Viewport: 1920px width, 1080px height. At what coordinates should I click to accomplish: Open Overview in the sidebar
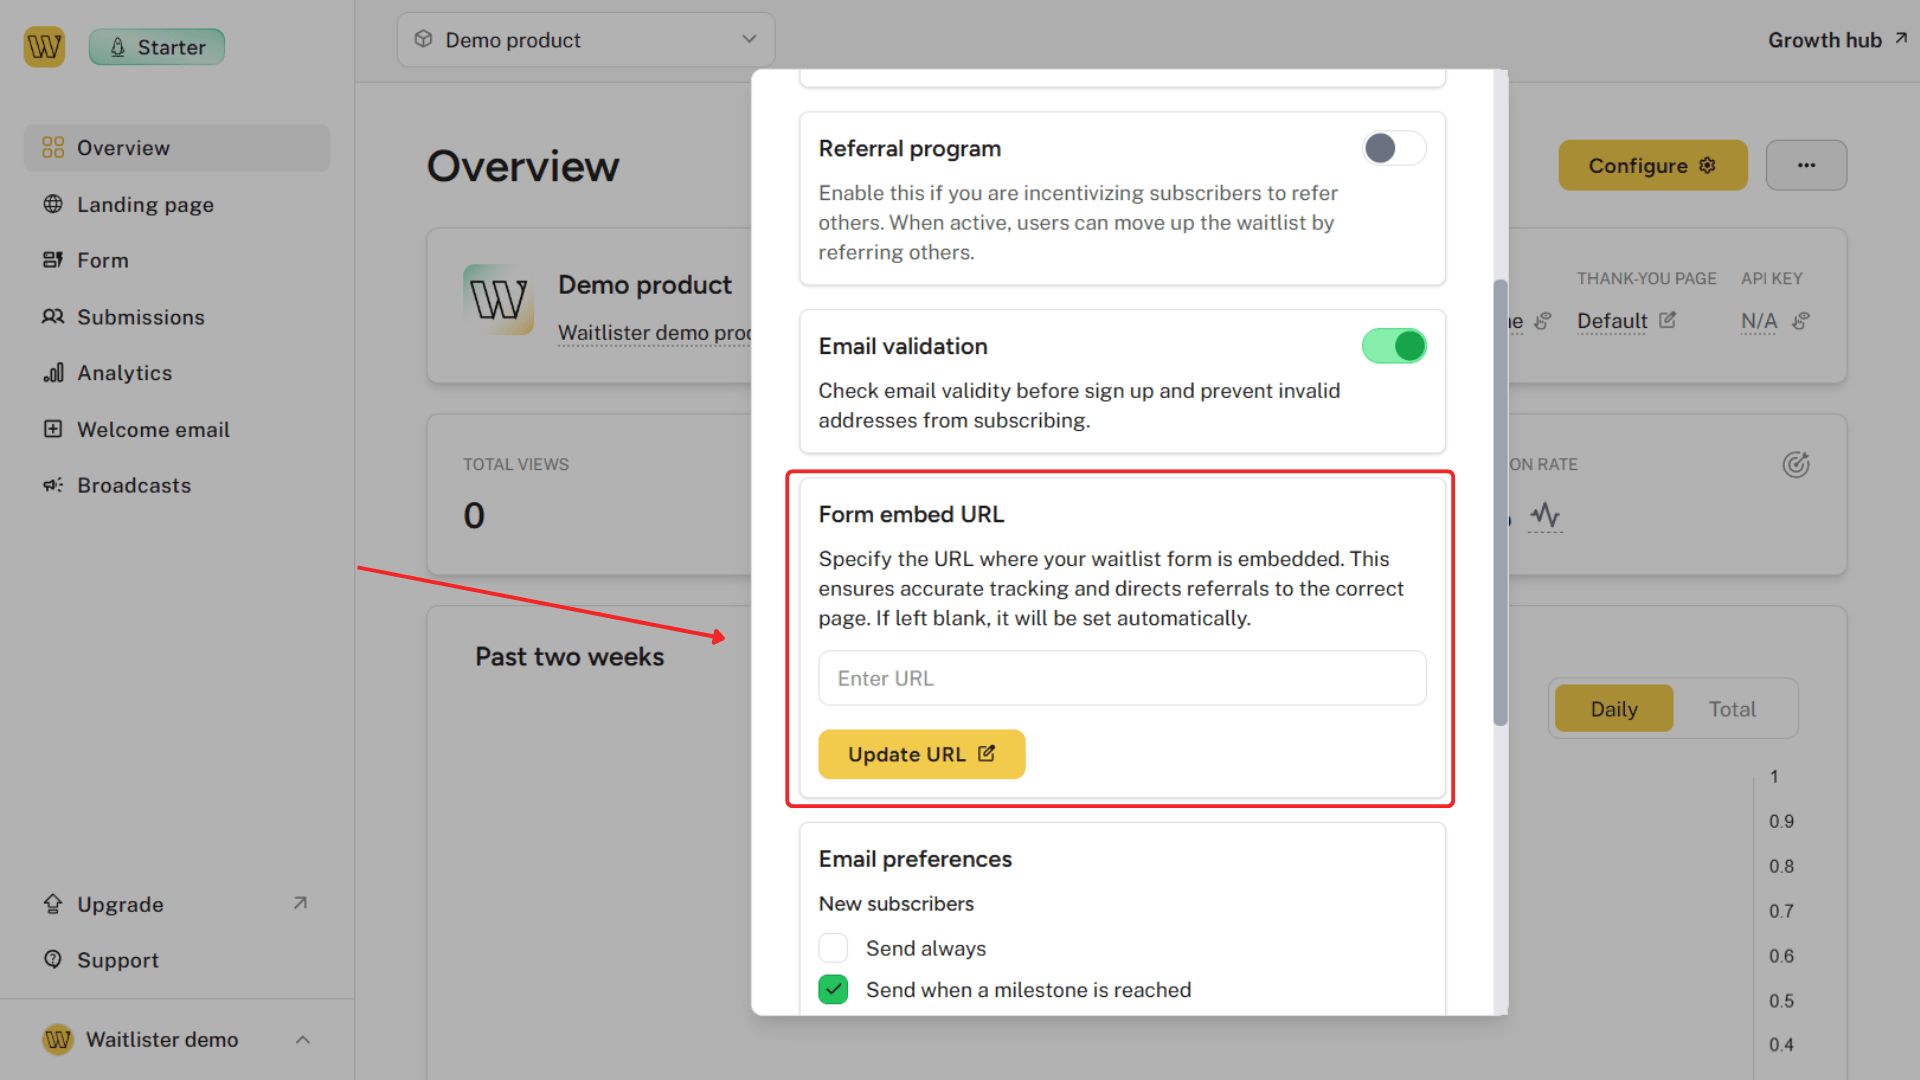click(x=177, y=148)
